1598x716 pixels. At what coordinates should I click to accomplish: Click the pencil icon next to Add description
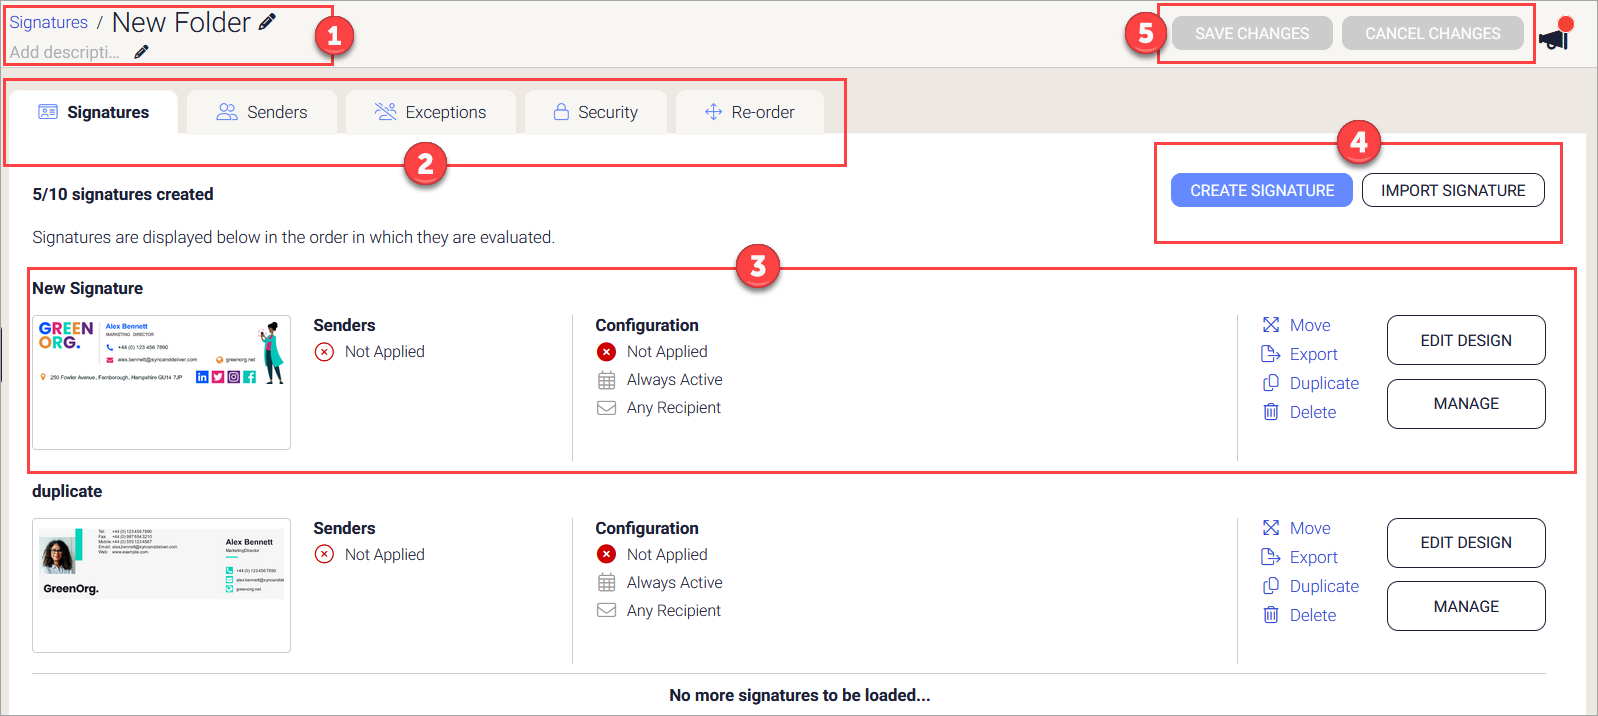click(141, 52)
